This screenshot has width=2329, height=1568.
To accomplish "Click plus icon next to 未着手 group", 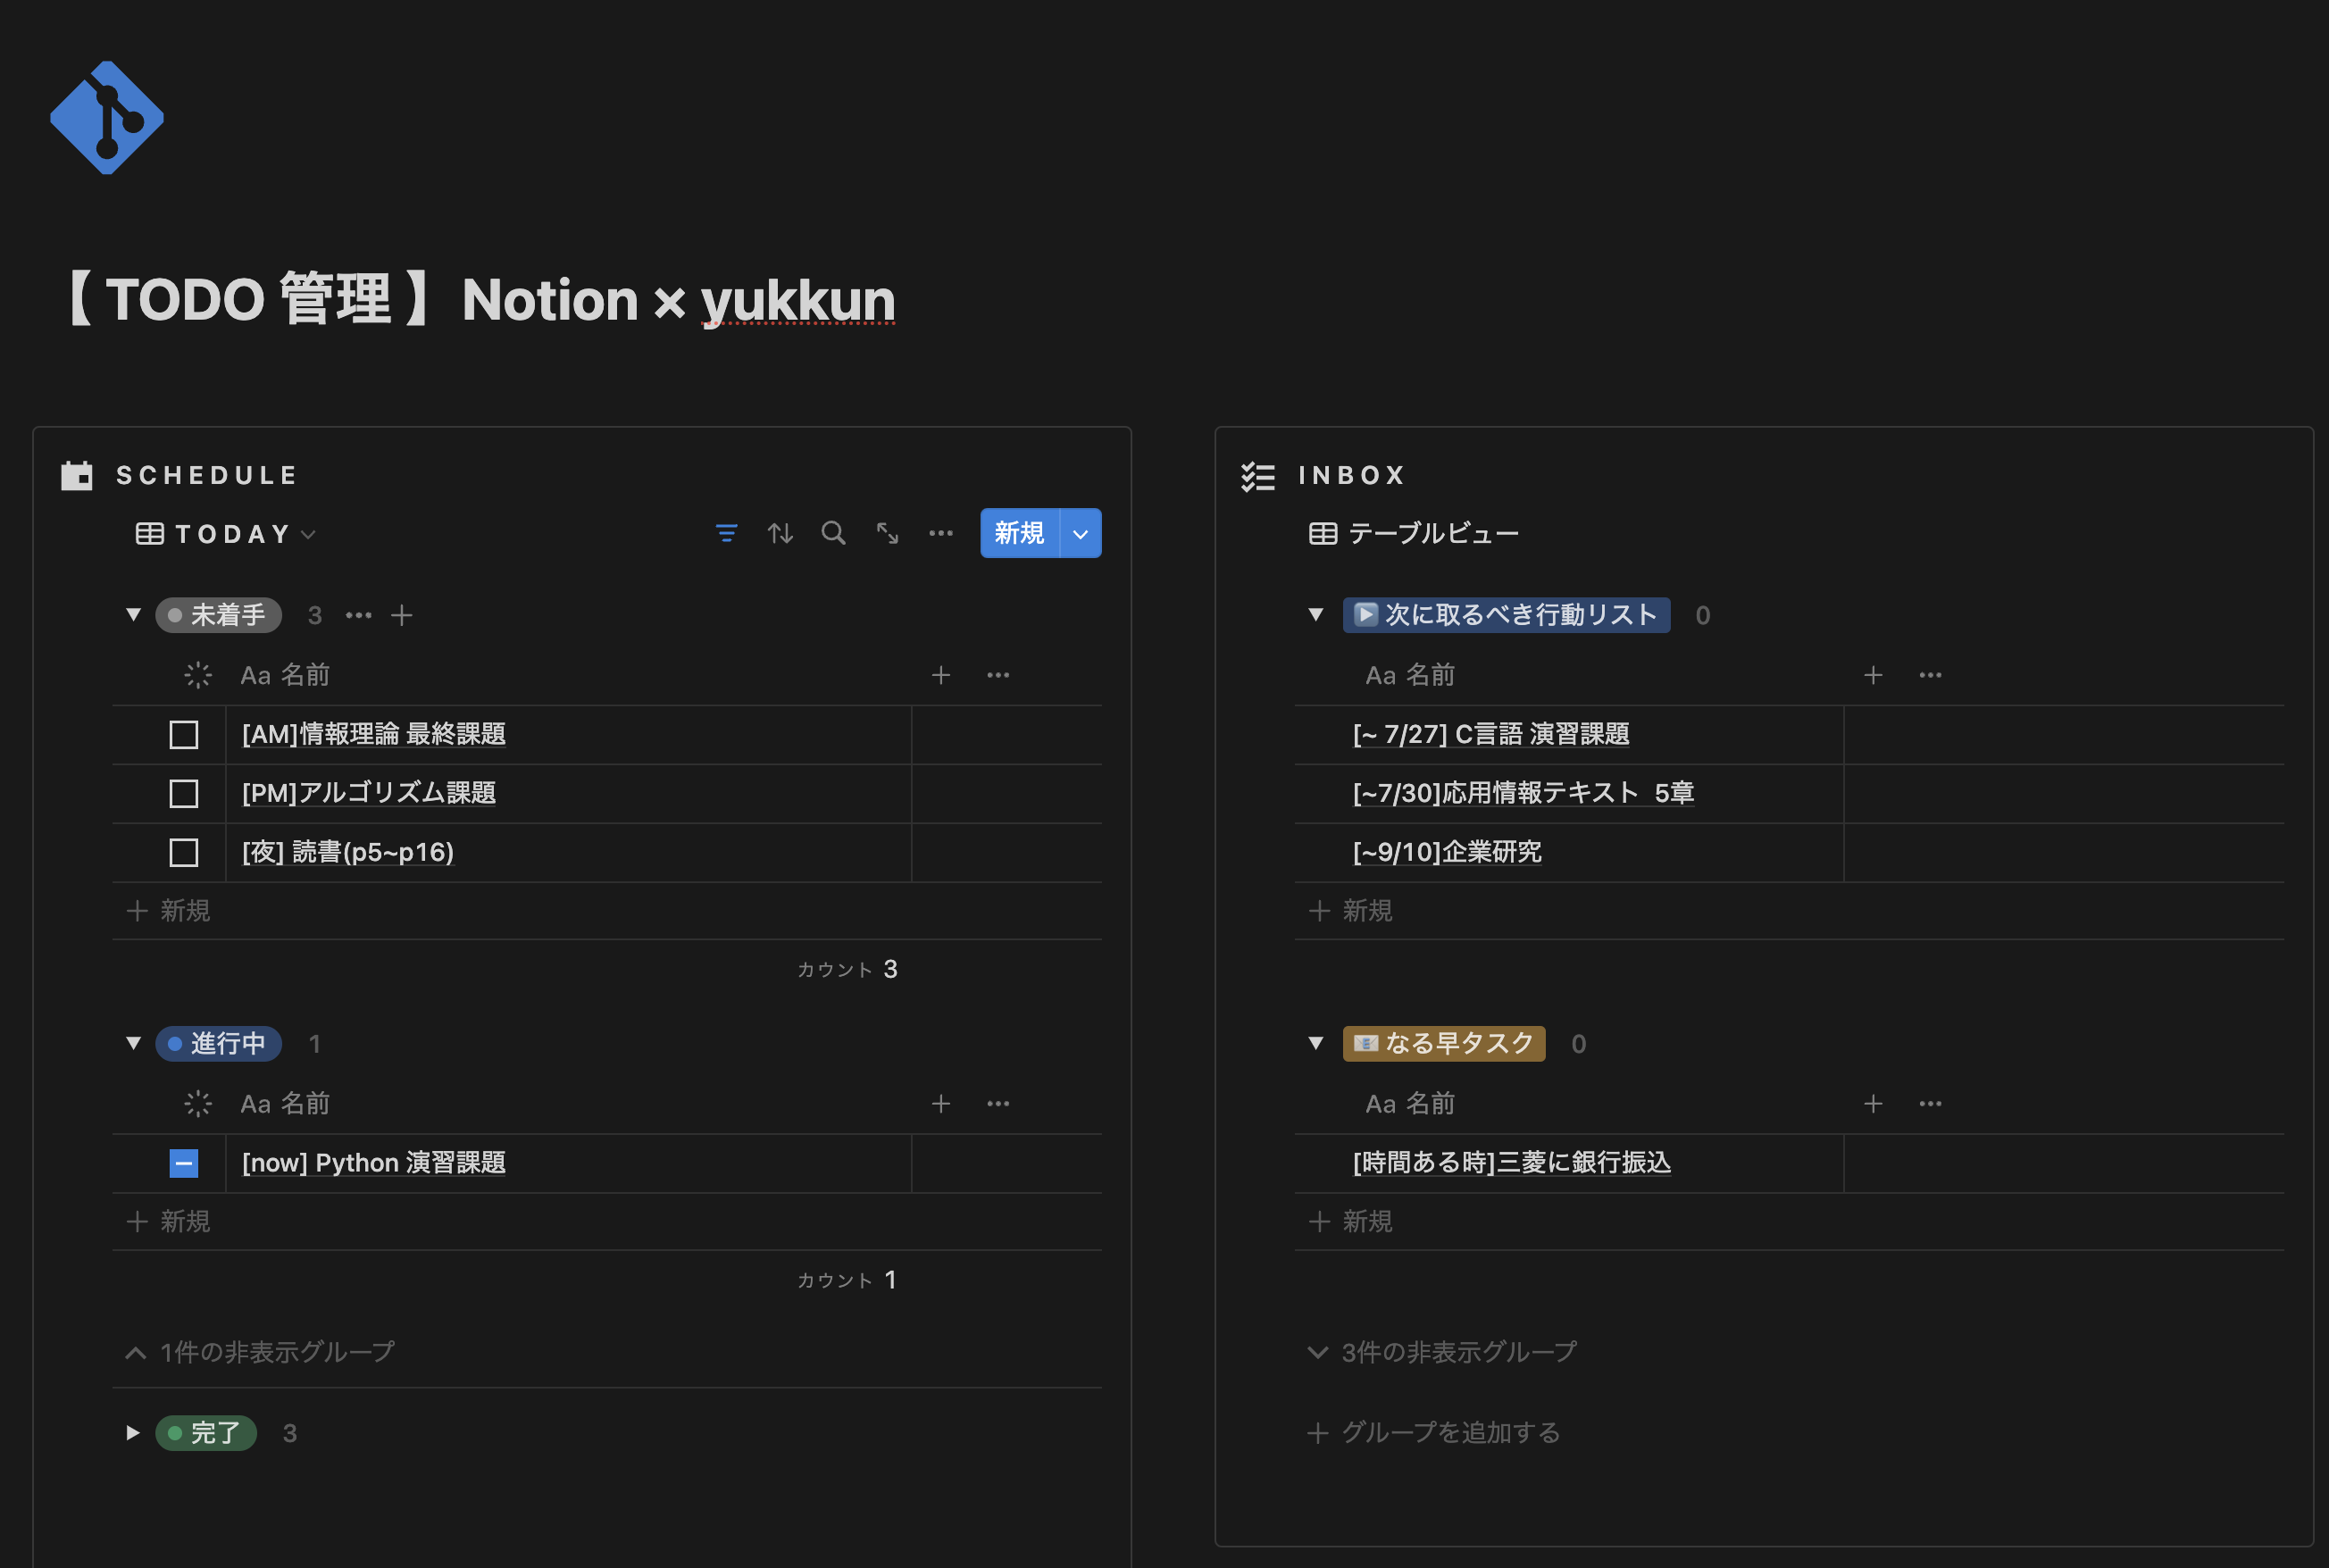I will click(x=401, y=615).
